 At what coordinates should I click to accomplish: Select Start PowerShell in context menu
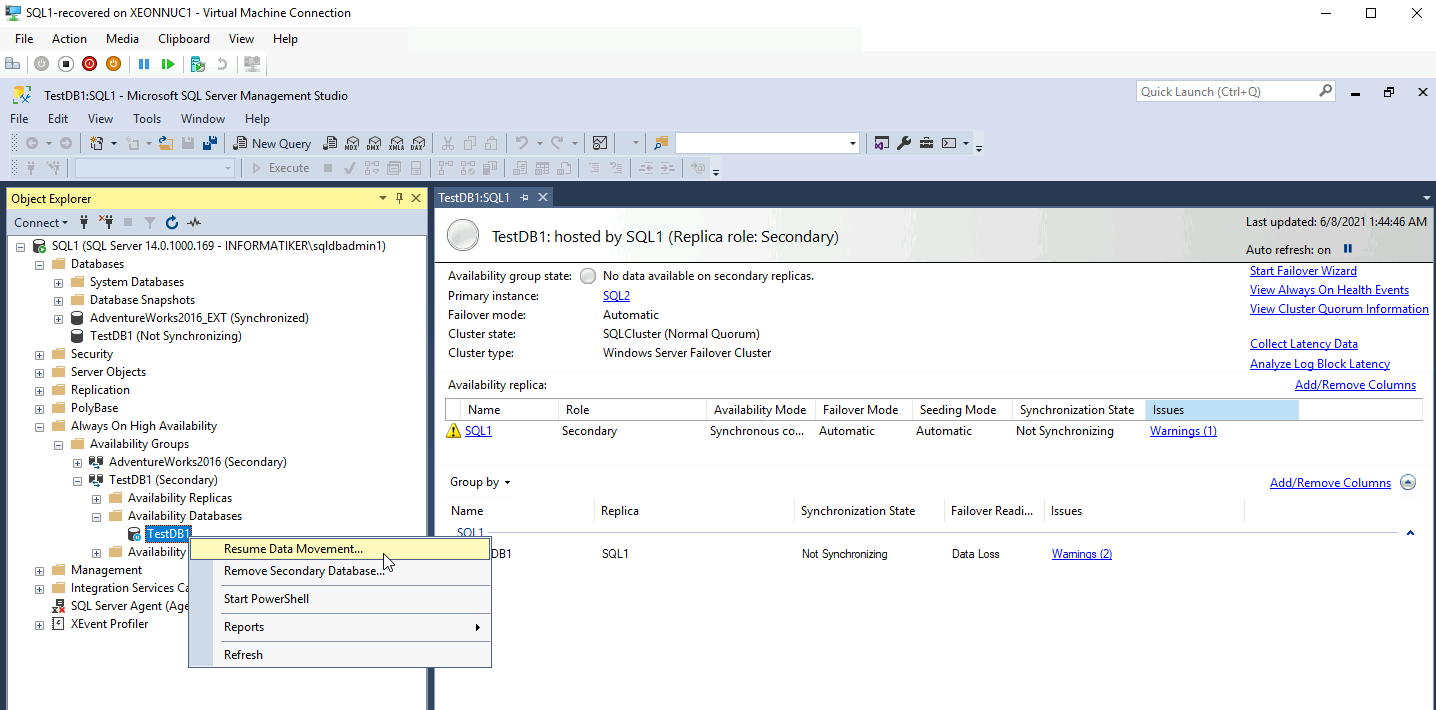[x=340, y=599]
